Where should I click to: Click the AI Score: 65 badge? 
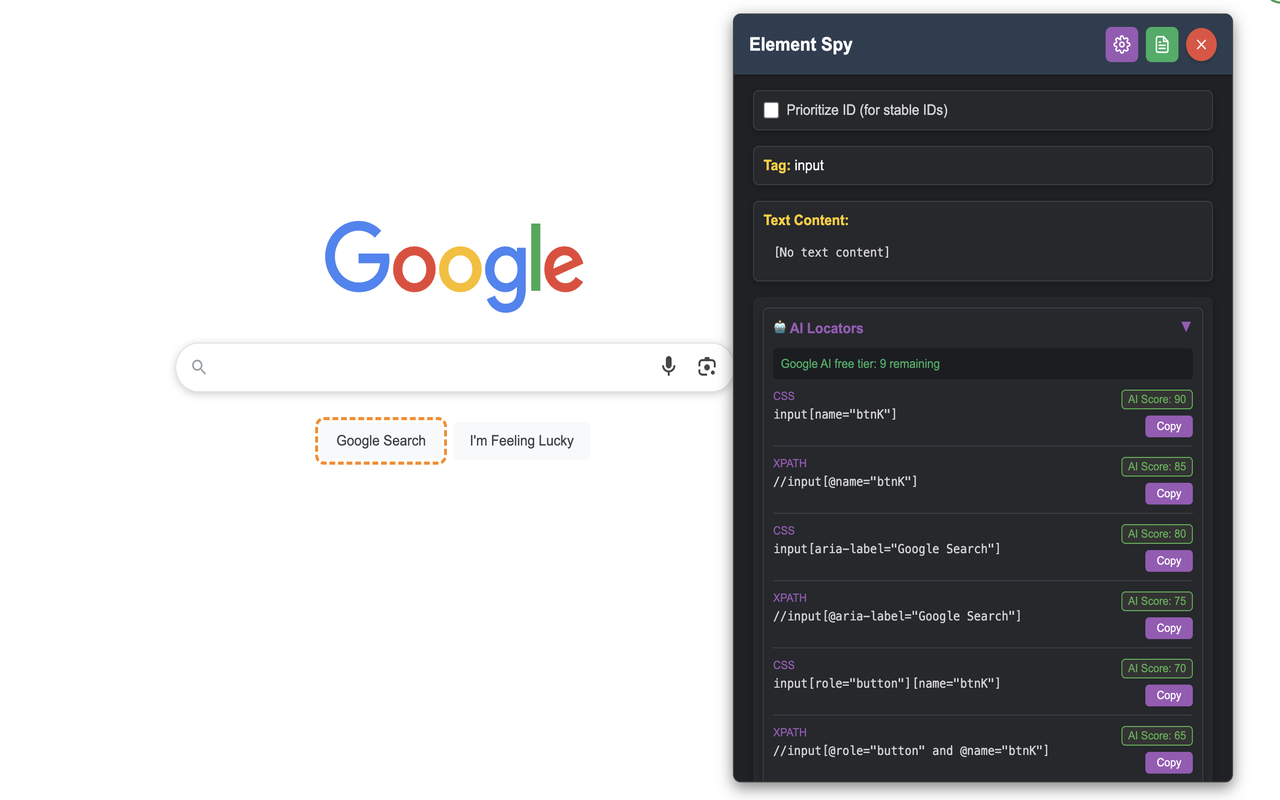coord(1157,735)
